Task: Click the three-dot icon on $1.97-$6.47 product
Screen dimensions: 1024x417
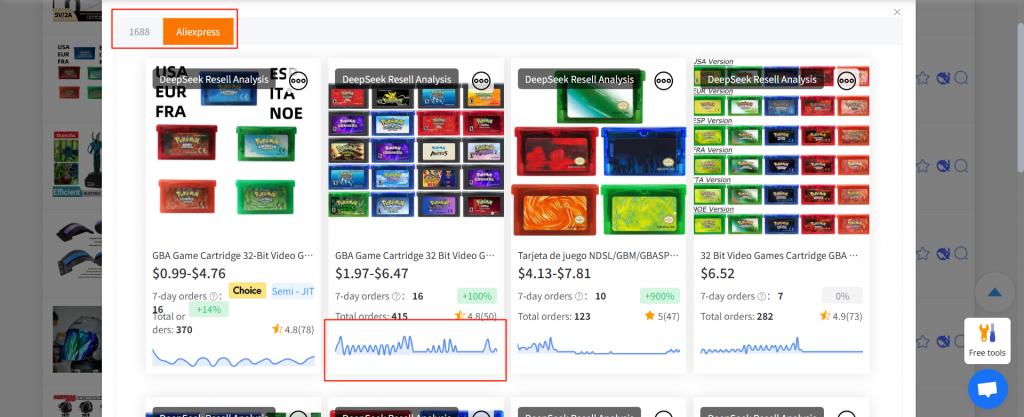Action: [x=481, y=81]
